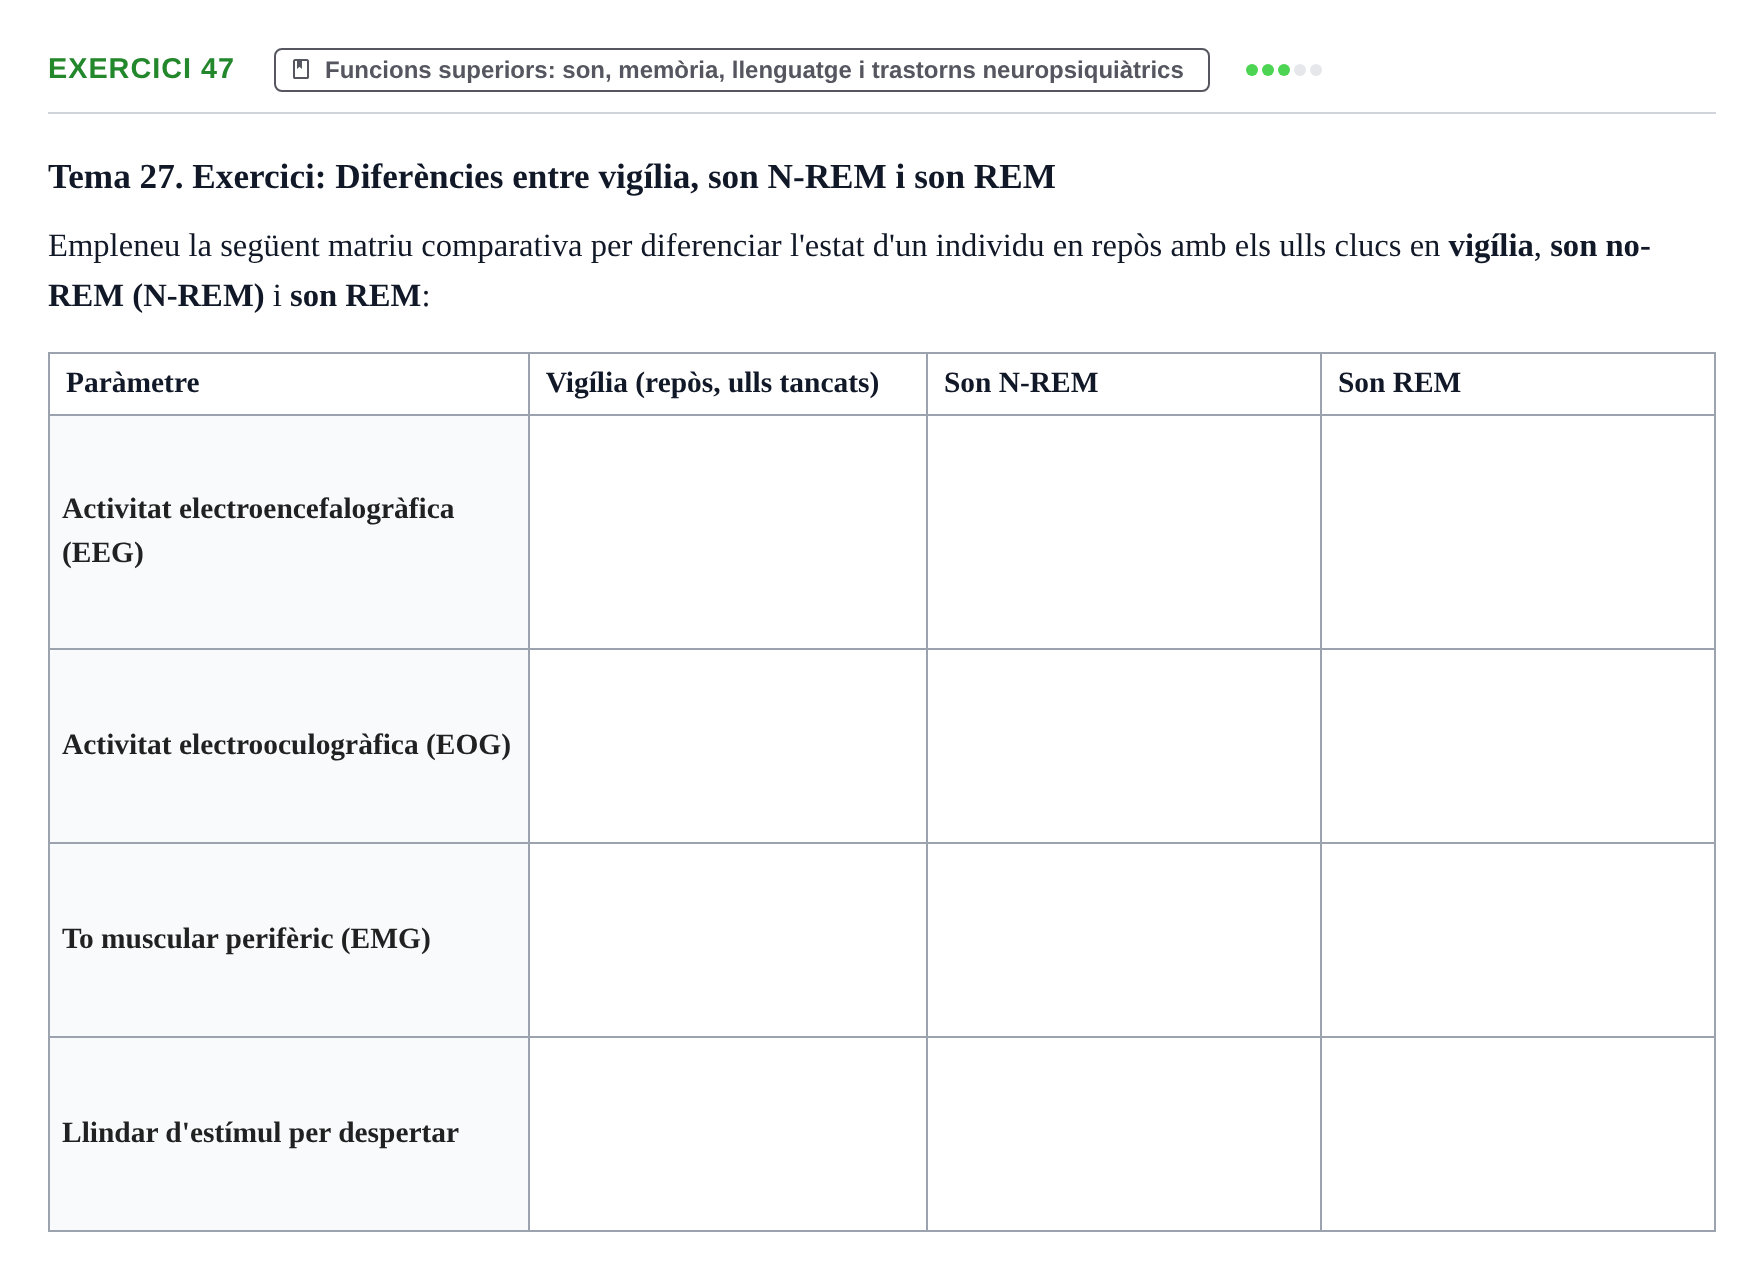1764x1282 pixels.
Task: Click the bookmark icon in the topic tag
Action: click(301, 69)
